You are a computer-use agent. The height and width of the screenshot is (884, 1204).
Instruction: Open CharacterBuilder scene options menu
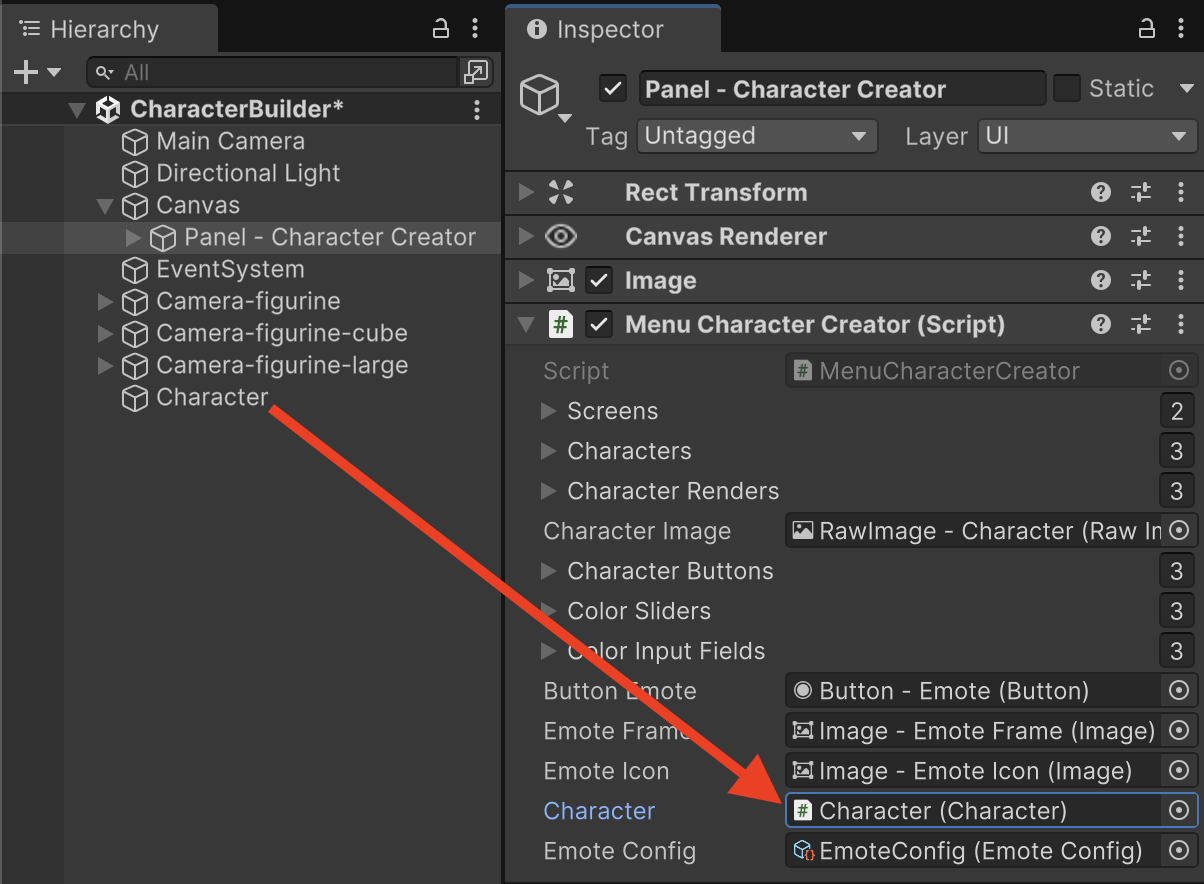(477, 109)
